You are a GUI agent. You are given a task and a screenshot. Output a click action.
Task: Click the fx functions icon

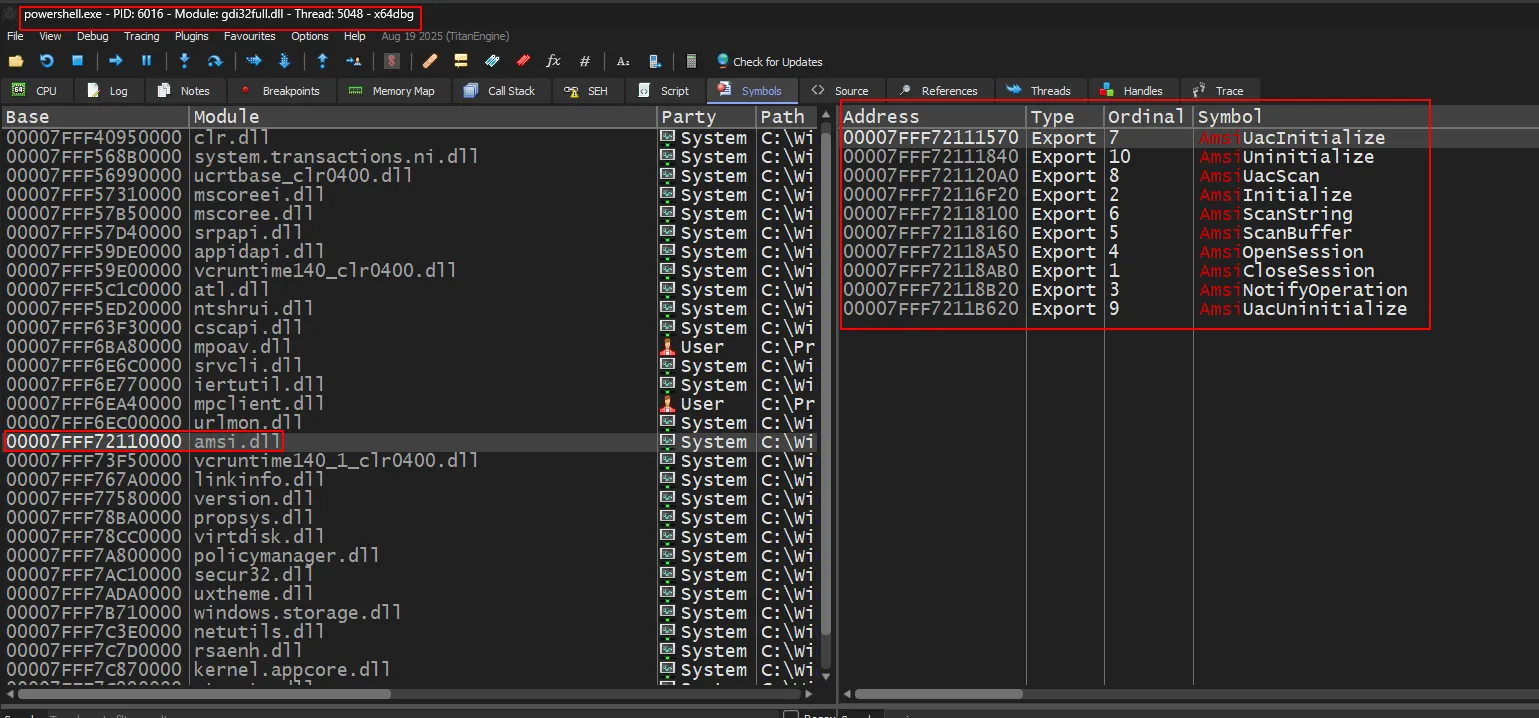553,61
